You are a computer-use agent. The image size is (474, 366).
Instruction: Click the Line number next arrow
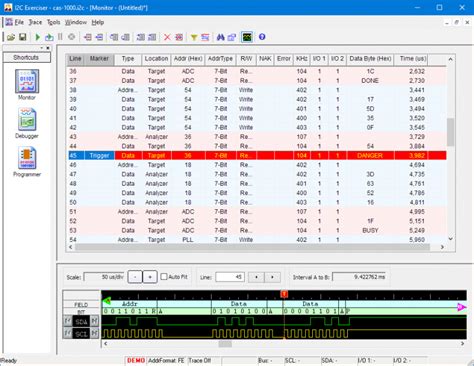pyautogui.click(x=272, y=277)
